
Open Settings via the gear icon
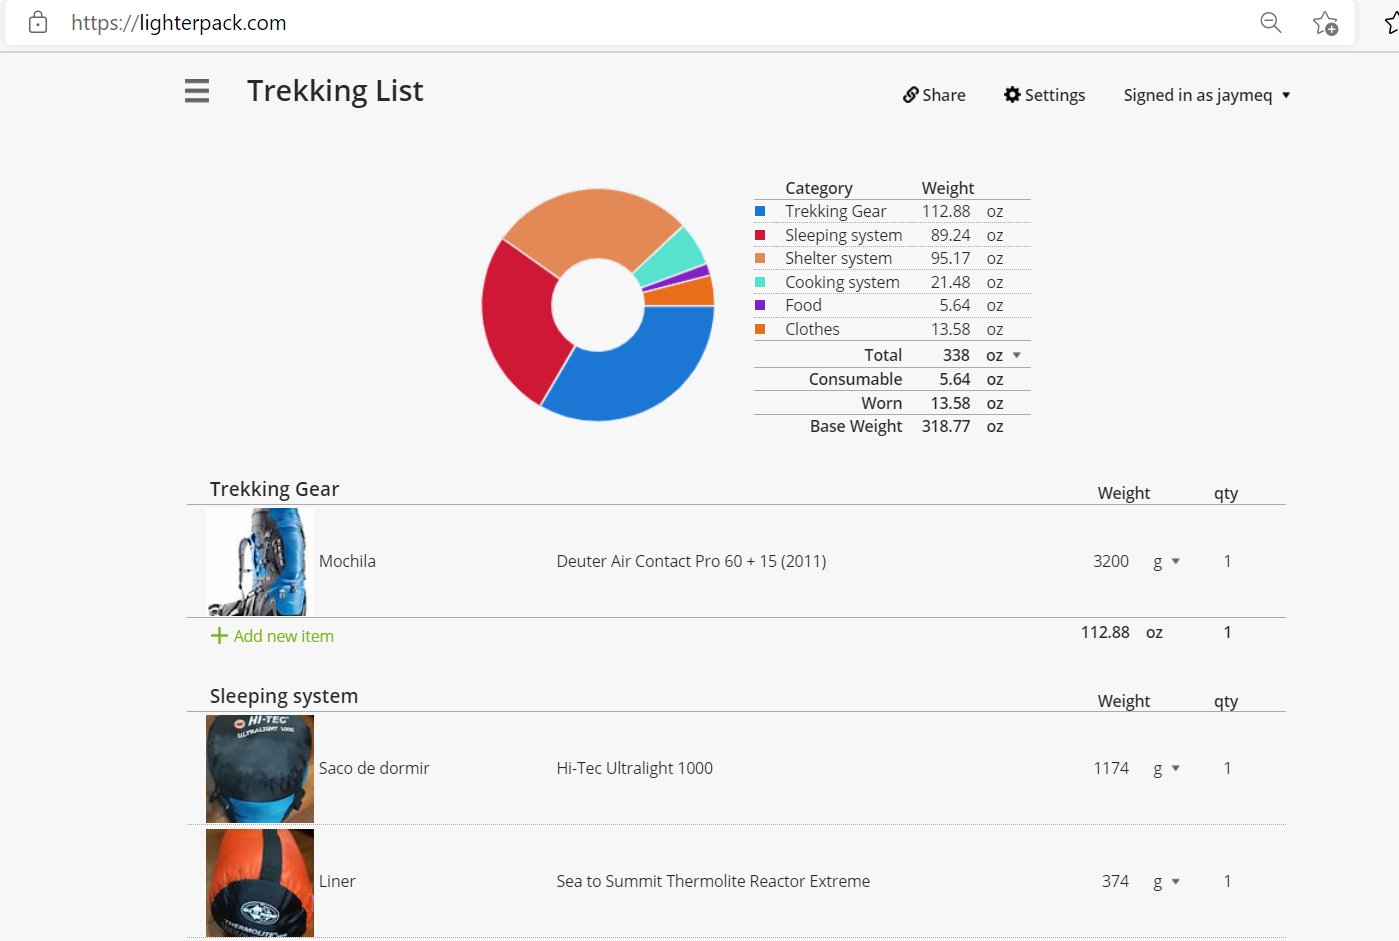(1012, 95)
